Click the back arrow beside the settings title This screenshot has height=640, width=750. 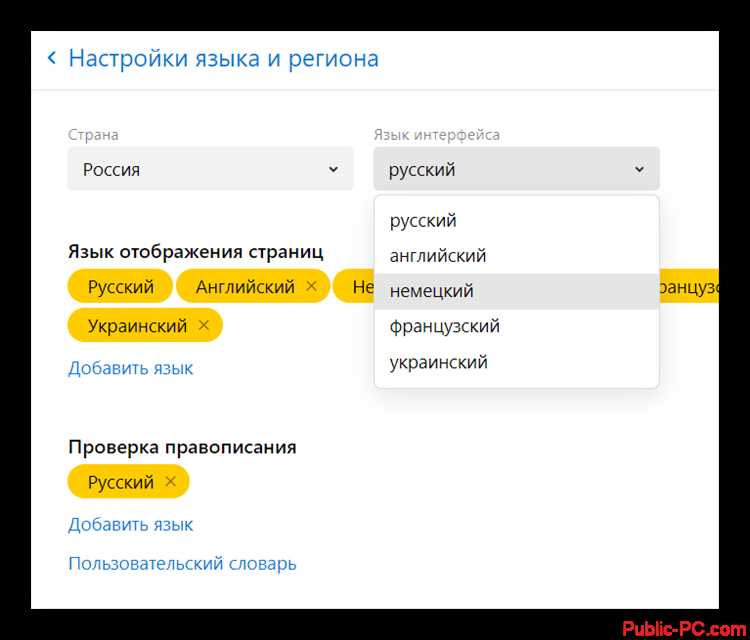pyautogui.click(x=52, y=59)
